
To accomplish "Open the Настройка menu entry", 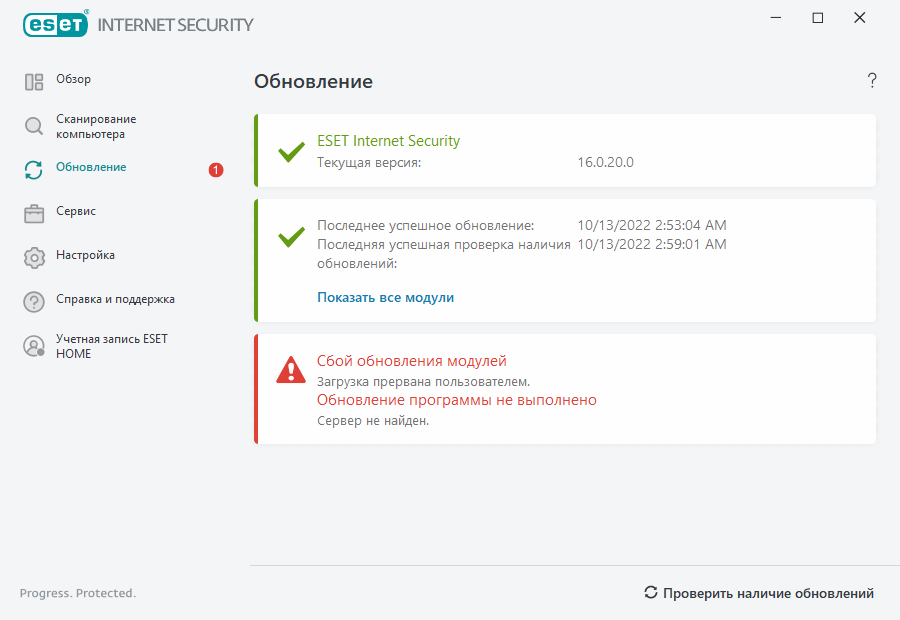I will click(88, 256).
